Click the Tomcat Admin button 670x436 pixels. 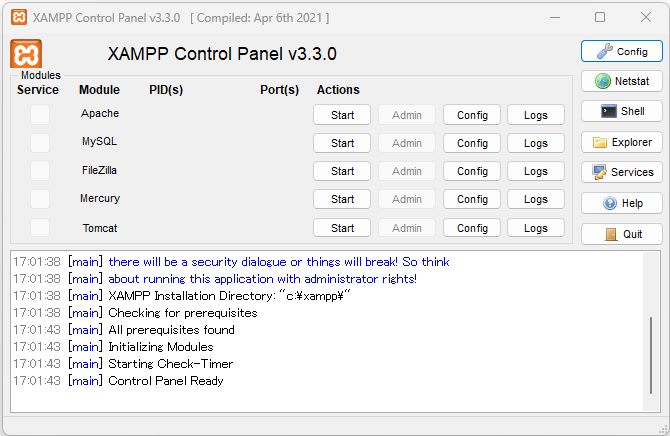(407, 228)
